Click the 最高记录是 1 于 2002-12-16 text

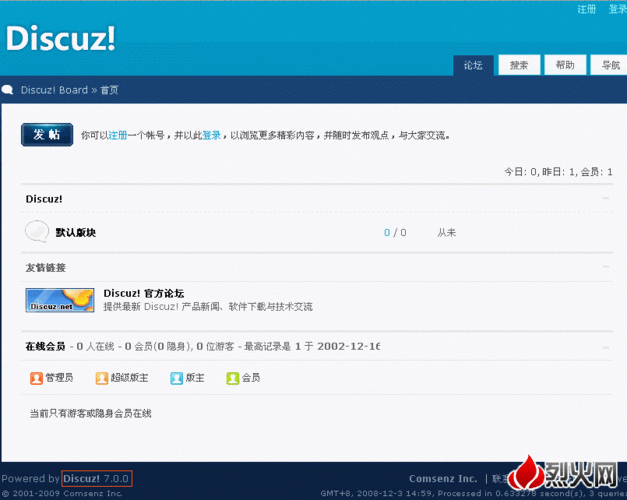coord(312,346)
